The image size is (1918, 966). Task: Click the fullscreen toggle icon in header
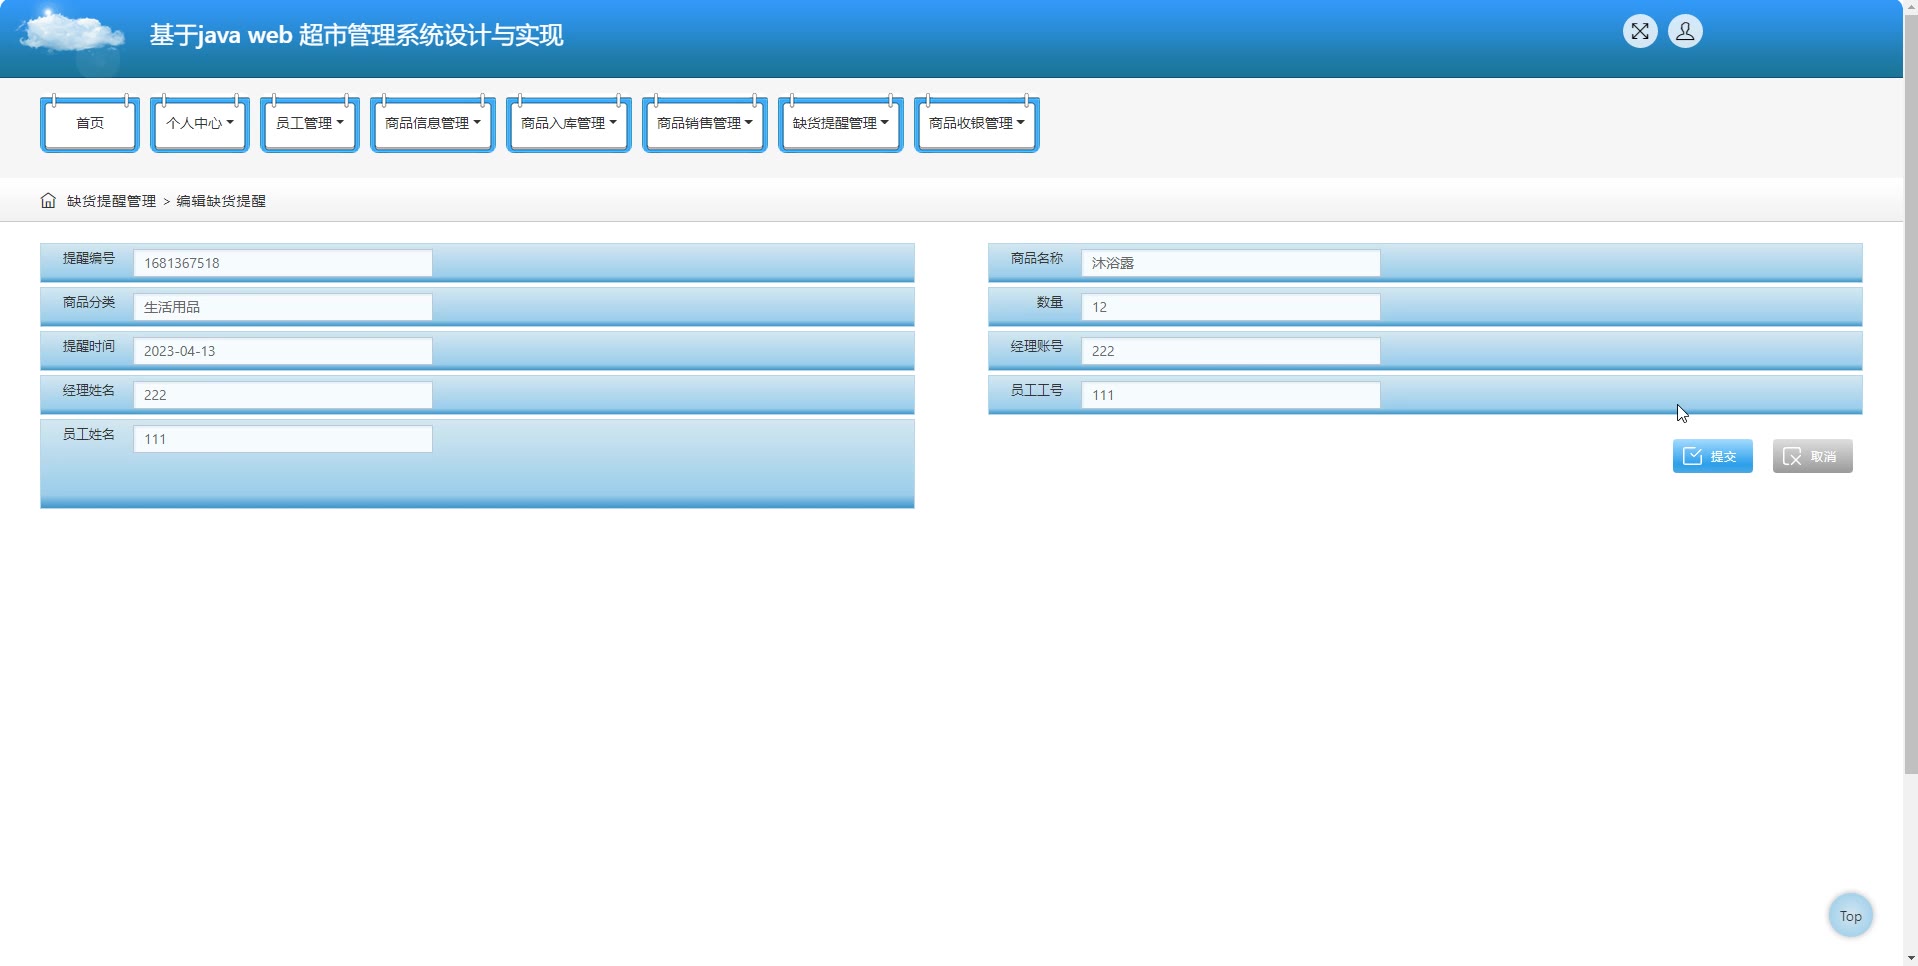(1640, 31)
